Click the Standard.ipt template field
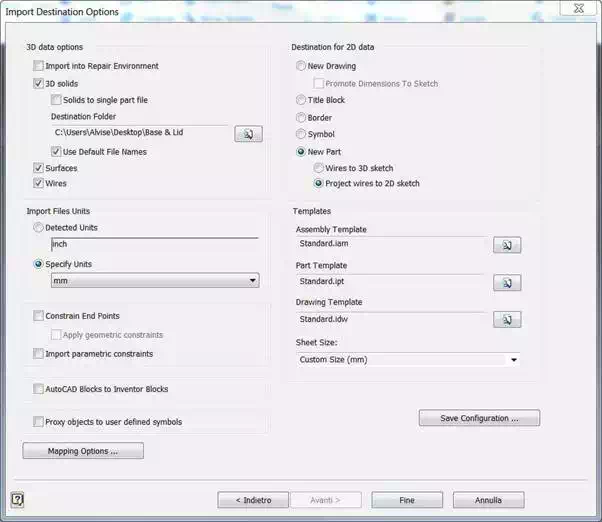The image size is (602, 522). coord(392,281)
